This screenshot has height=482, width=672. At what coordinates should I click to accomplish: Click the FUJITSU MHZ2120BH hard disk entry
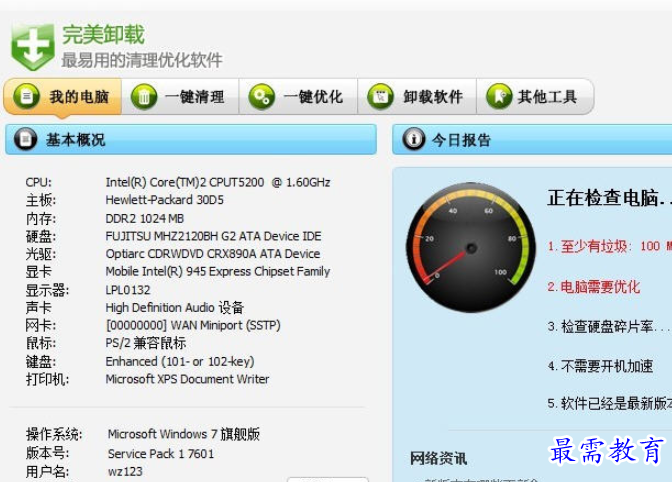pos(213,237)
